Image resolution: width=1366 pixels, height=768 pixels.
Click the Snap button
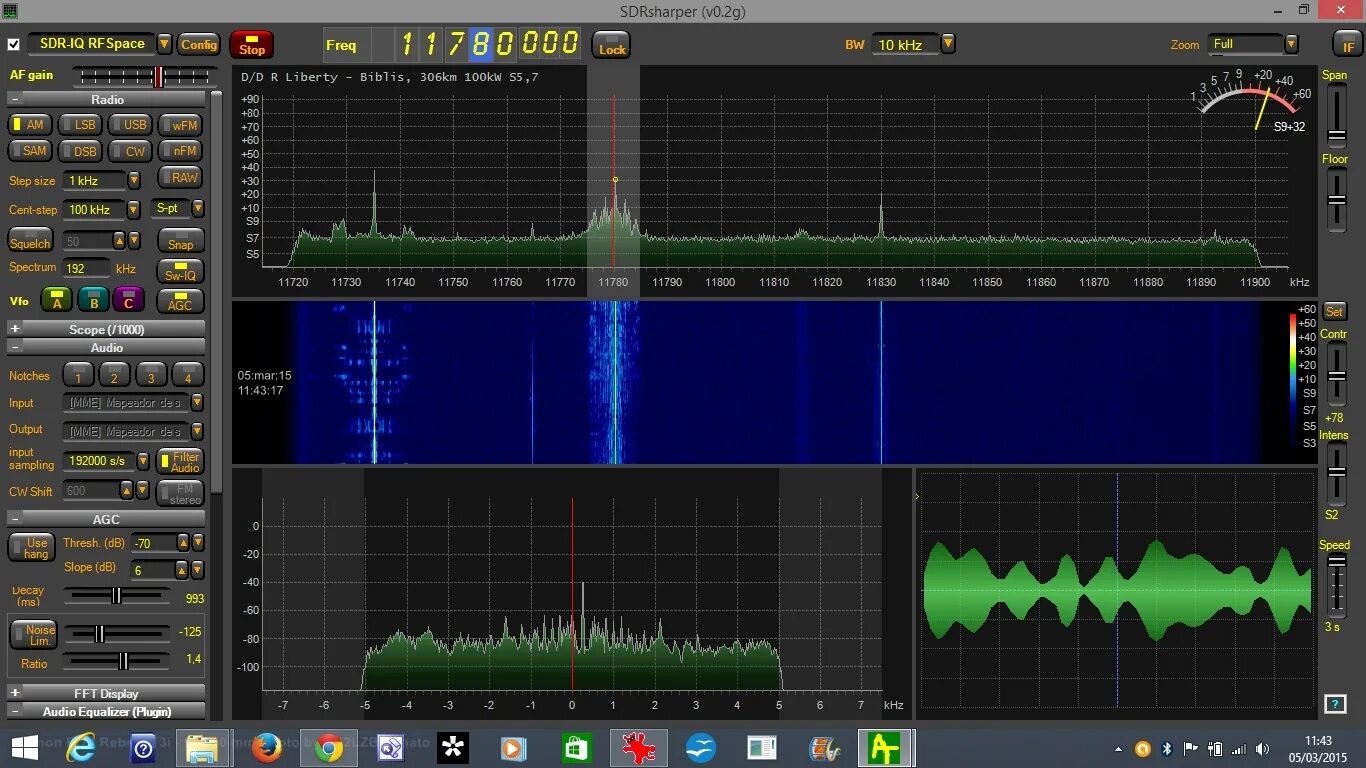180,241
